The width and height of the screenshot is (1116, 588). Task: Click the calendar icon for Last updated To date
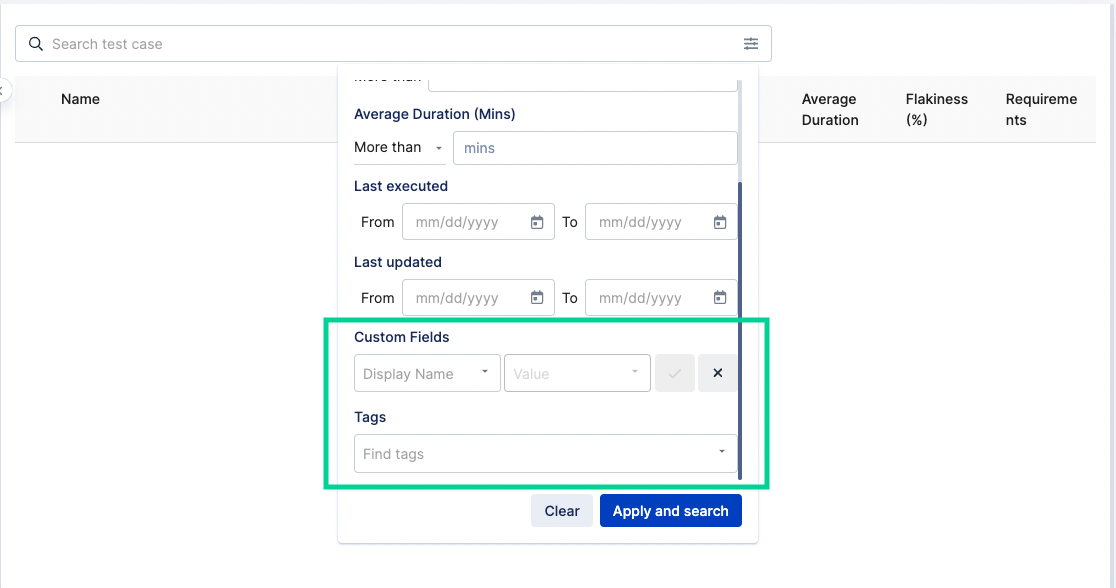coord(720,297)
